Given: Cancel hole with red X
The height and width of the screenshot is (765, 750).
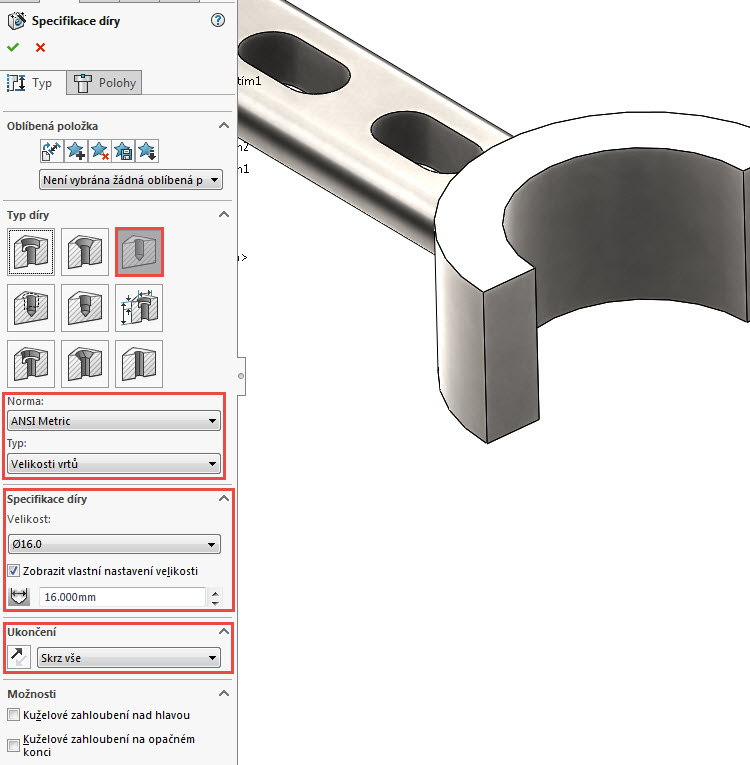Looking at the screenshot, I should click(40, 47).
